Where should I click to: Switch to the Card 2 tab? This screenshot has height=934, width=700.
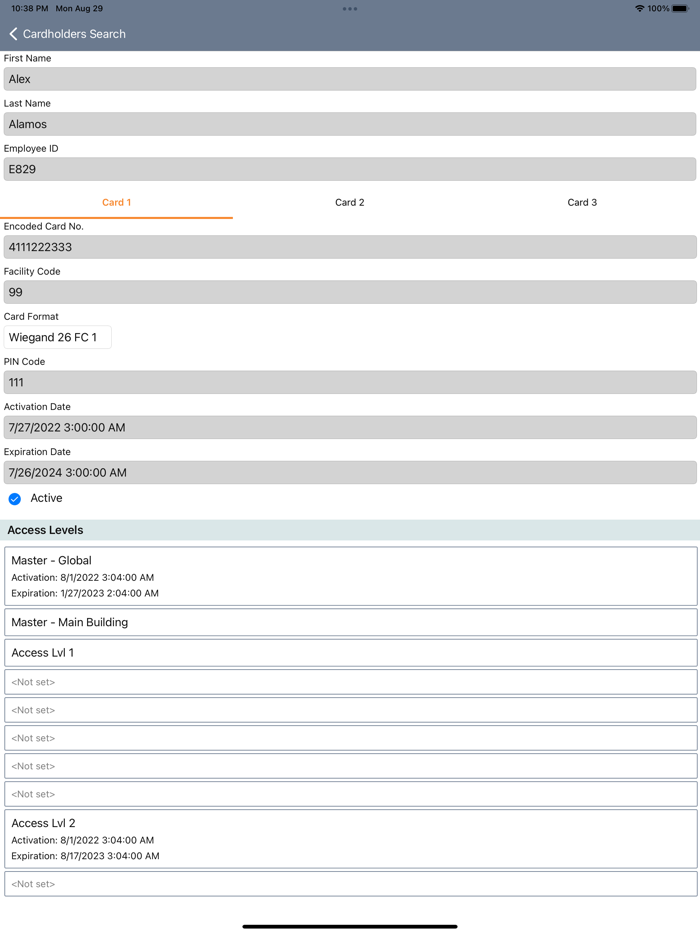click(x=349, y=202)
